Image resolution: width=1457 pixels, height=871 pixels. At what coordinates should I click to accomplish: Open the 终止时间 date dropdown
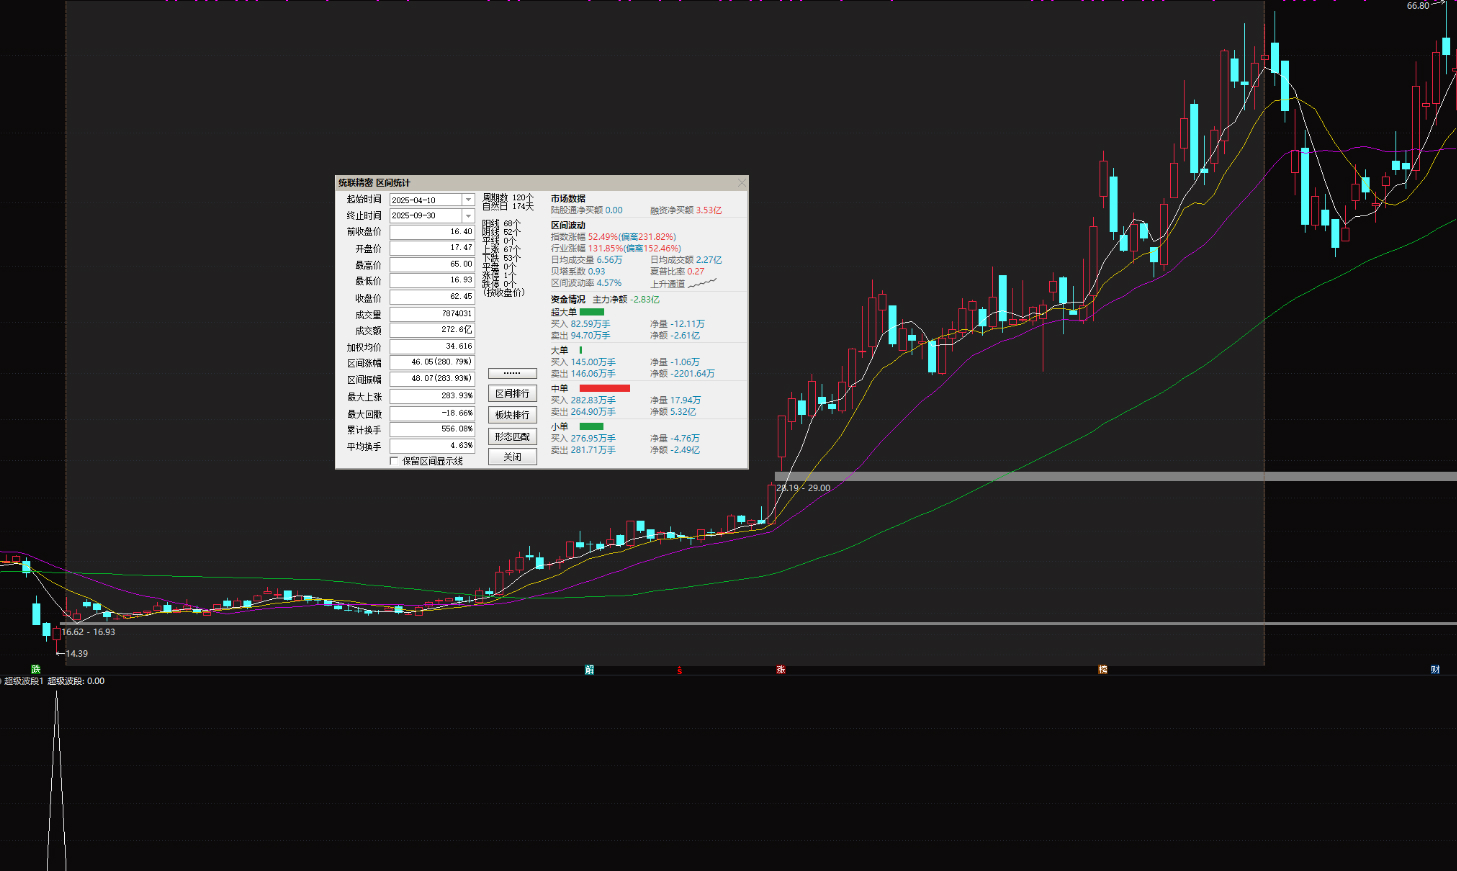coord(468,216)
